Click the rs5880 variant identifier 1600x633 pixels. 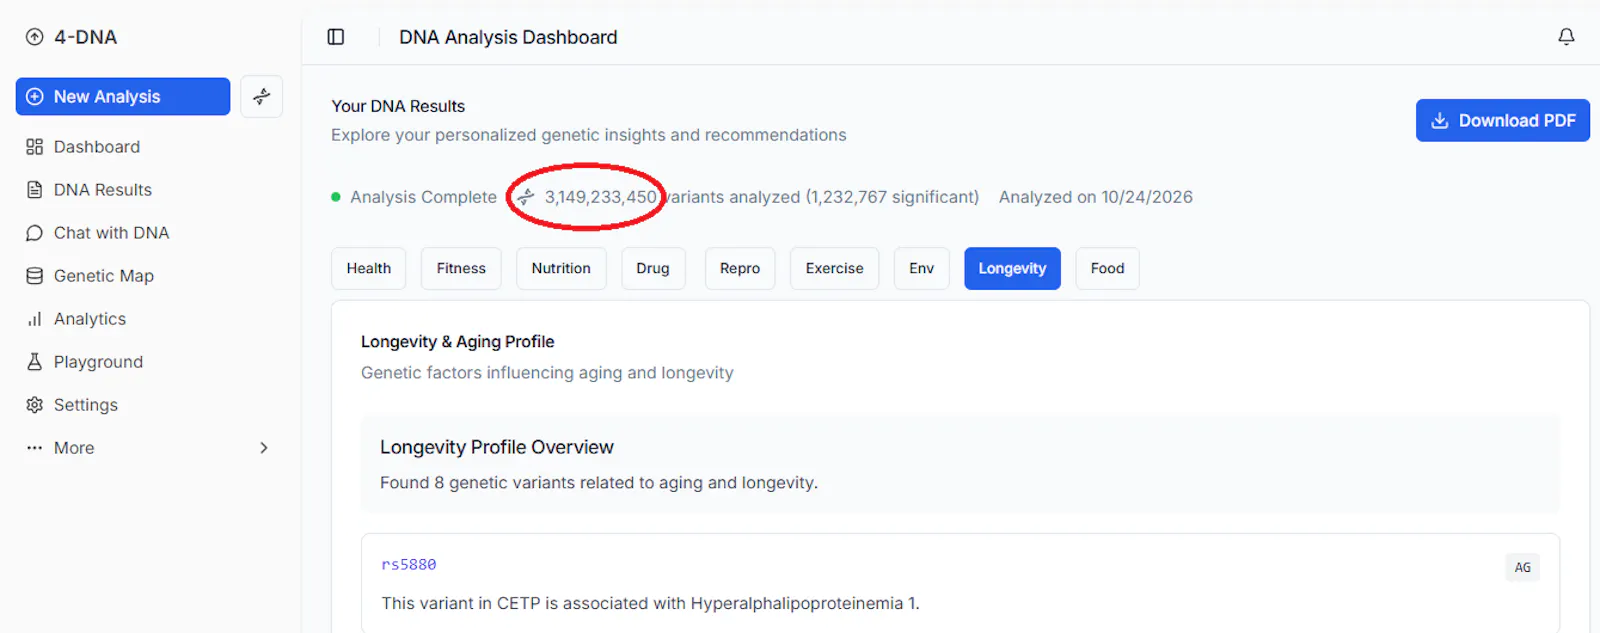(409, 564)
